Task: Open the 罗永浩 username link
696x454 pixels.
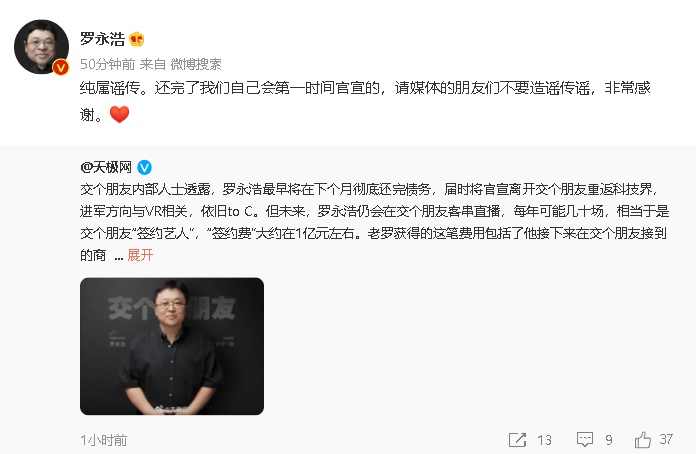Action: point(103,39)
